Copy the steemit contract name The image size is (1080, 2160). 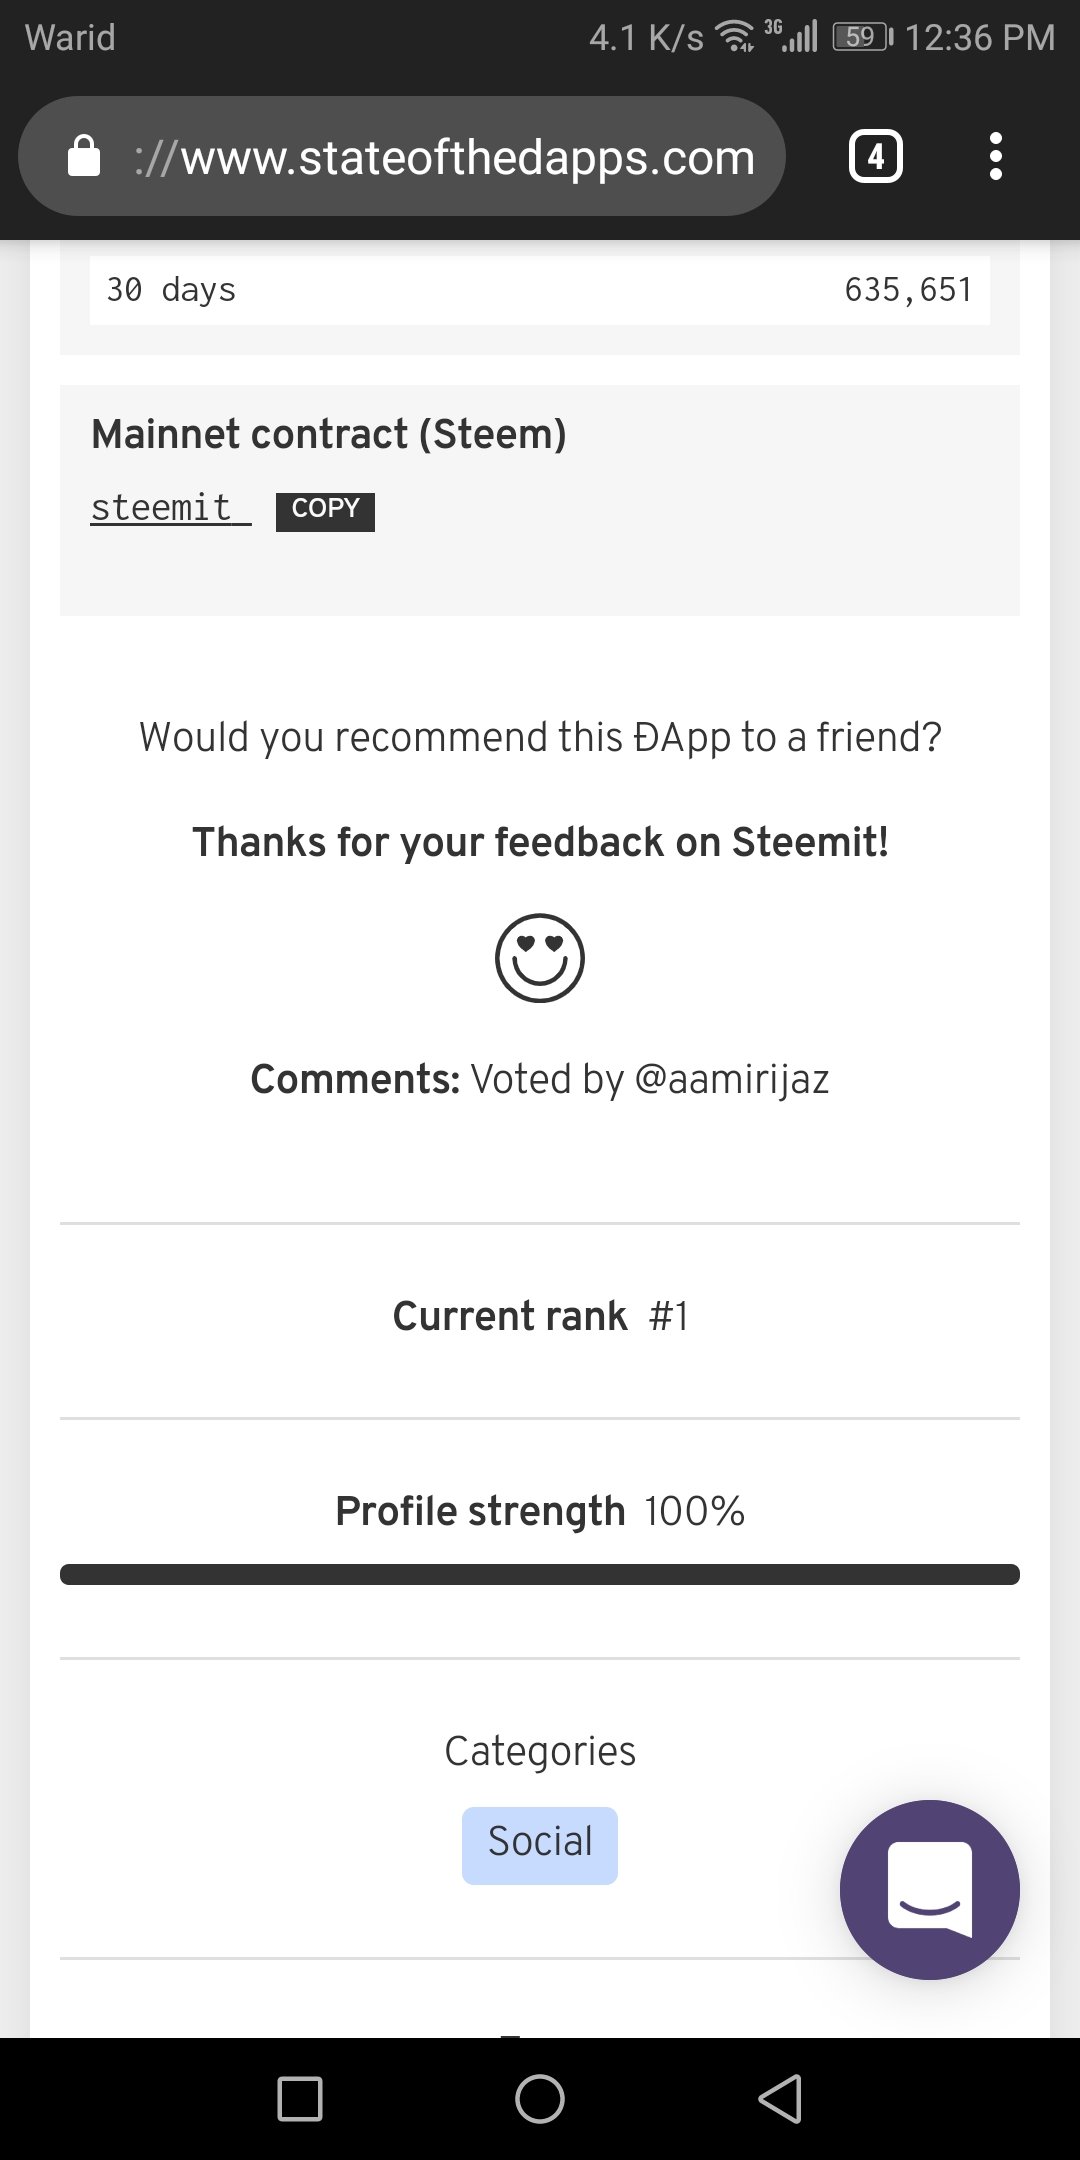coord(325,510)
